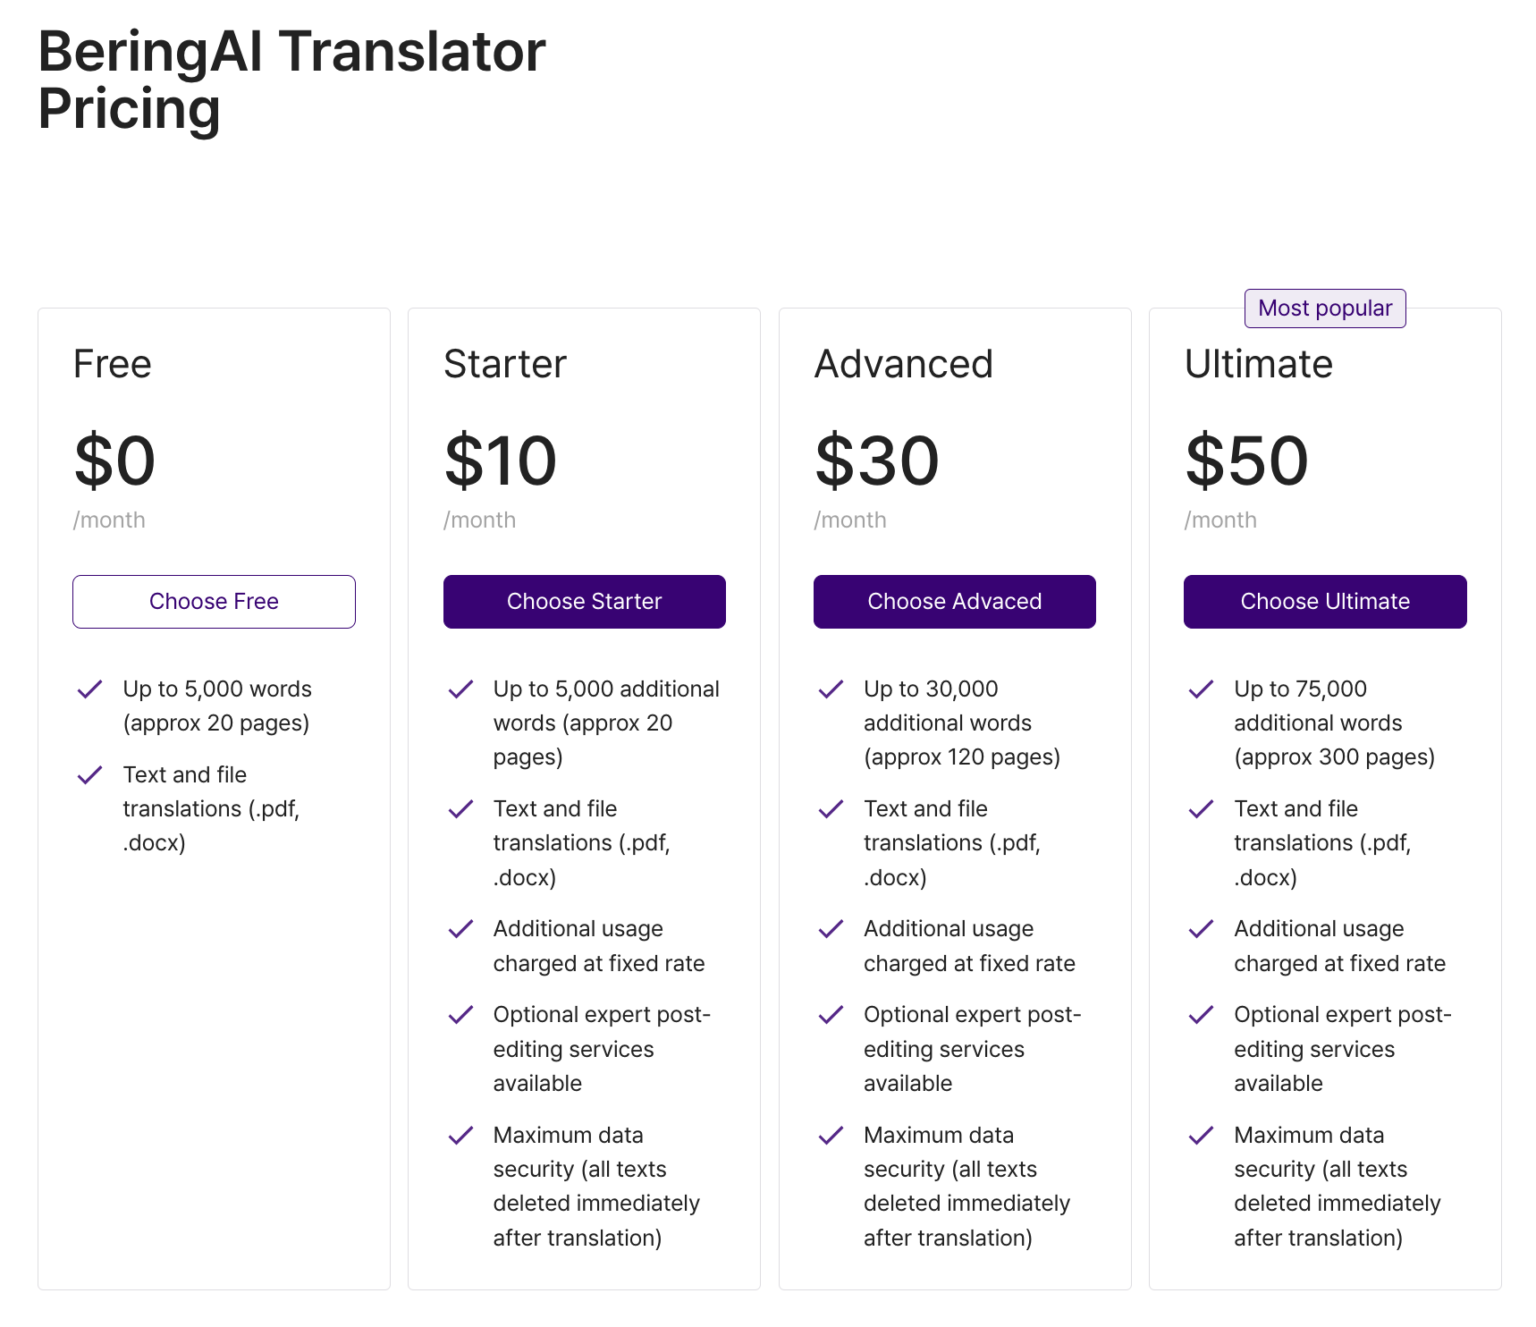1536x1327 pixels.
Task: Select the Choose Ultimate button
Action: tap(1325, 601)
